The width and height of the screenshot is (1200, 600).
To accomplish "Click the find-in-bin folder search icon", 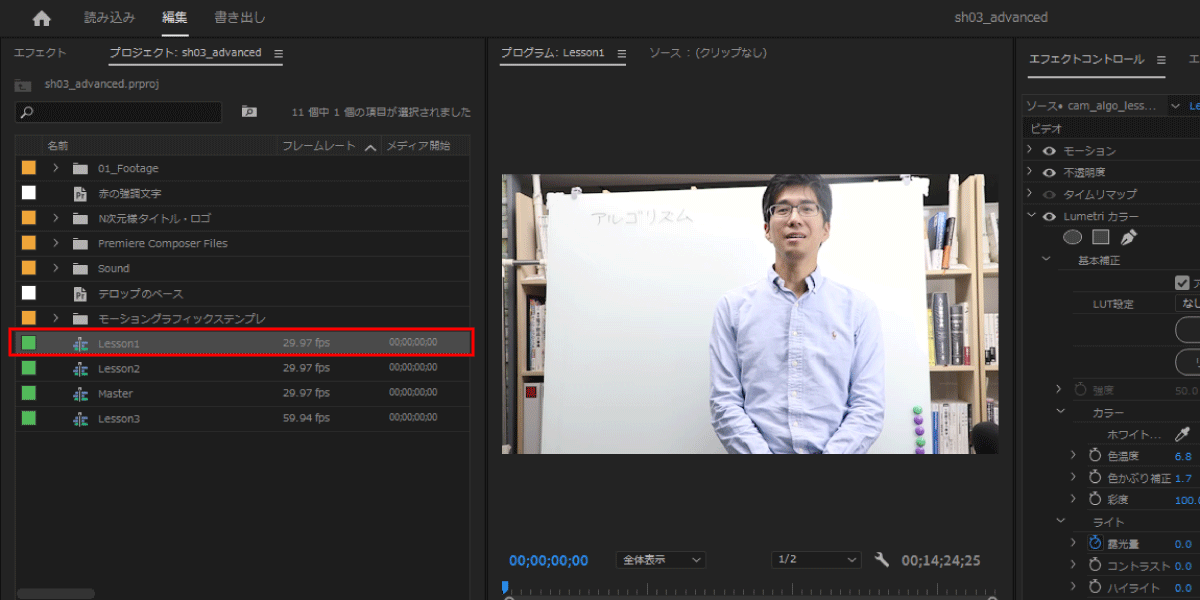I will pyautogui.click(x=249, y=112).
